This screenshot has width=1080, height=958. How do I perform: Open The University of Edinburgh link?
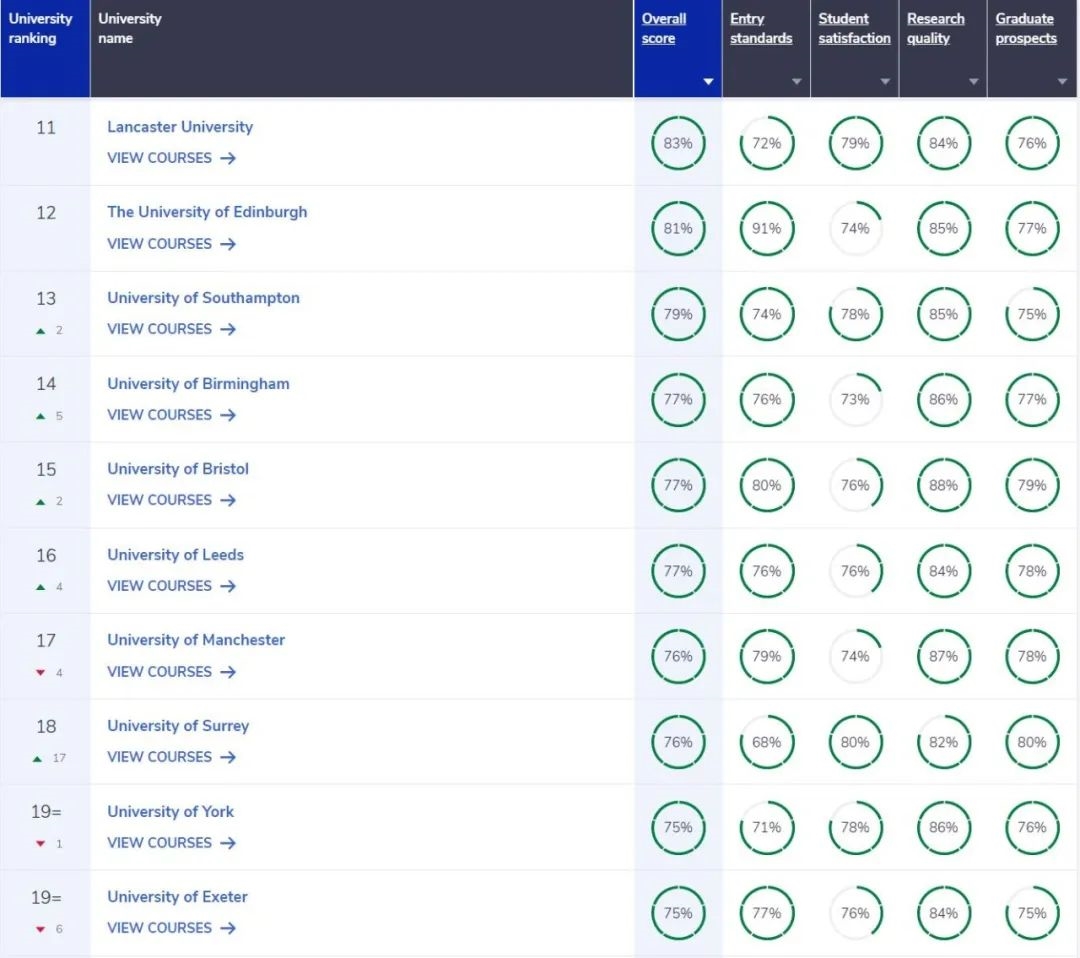coord(207,212)
